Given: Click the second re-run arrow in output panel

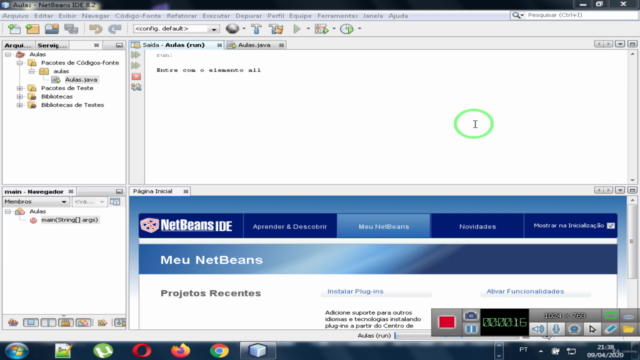Looking at the screenshot, I should pyautogui.click(x=136, y=65).
